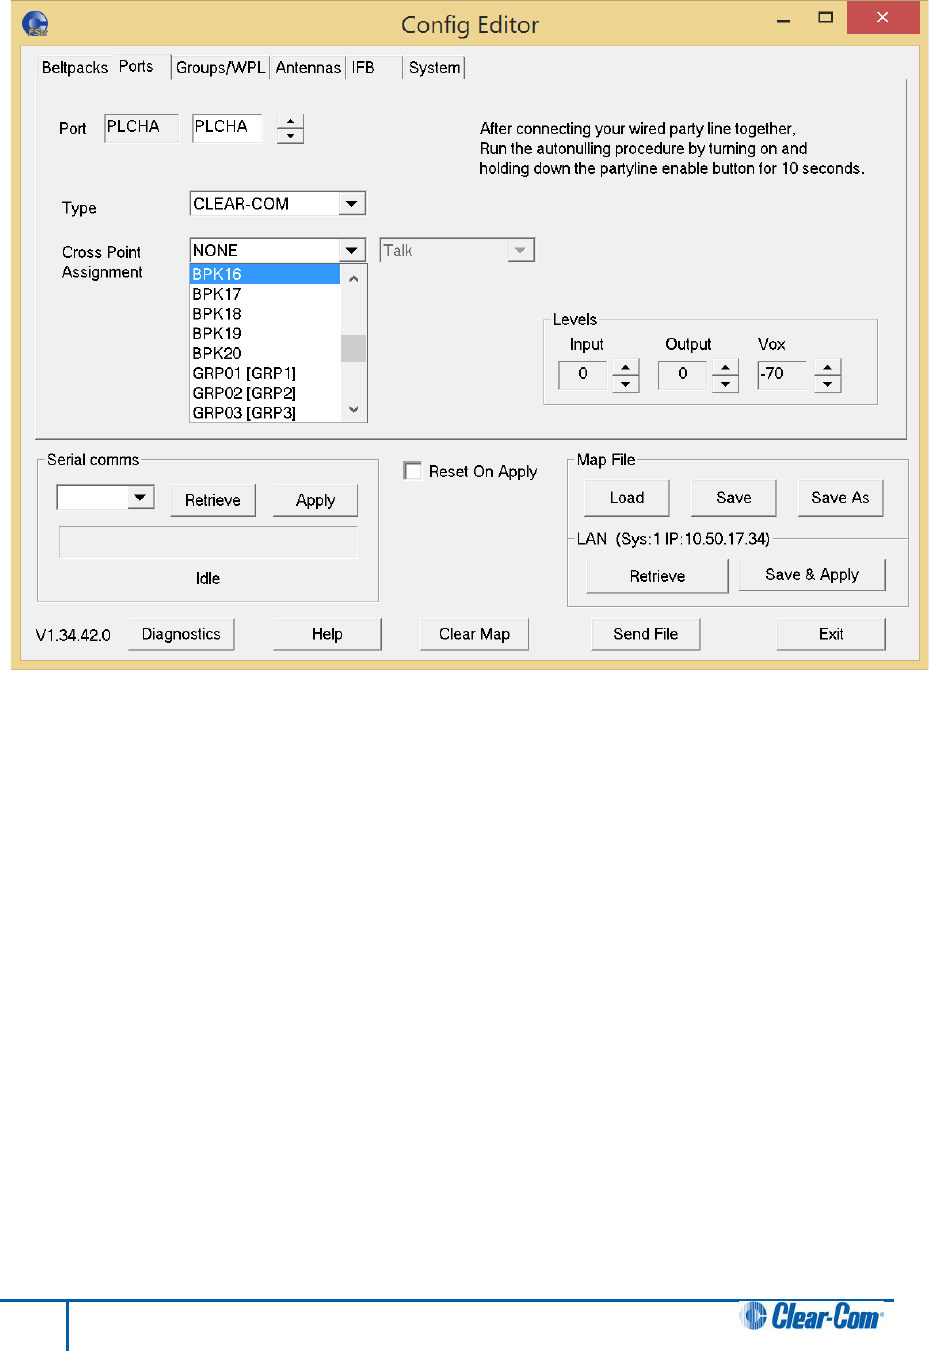Decrease the Output level

726,383
